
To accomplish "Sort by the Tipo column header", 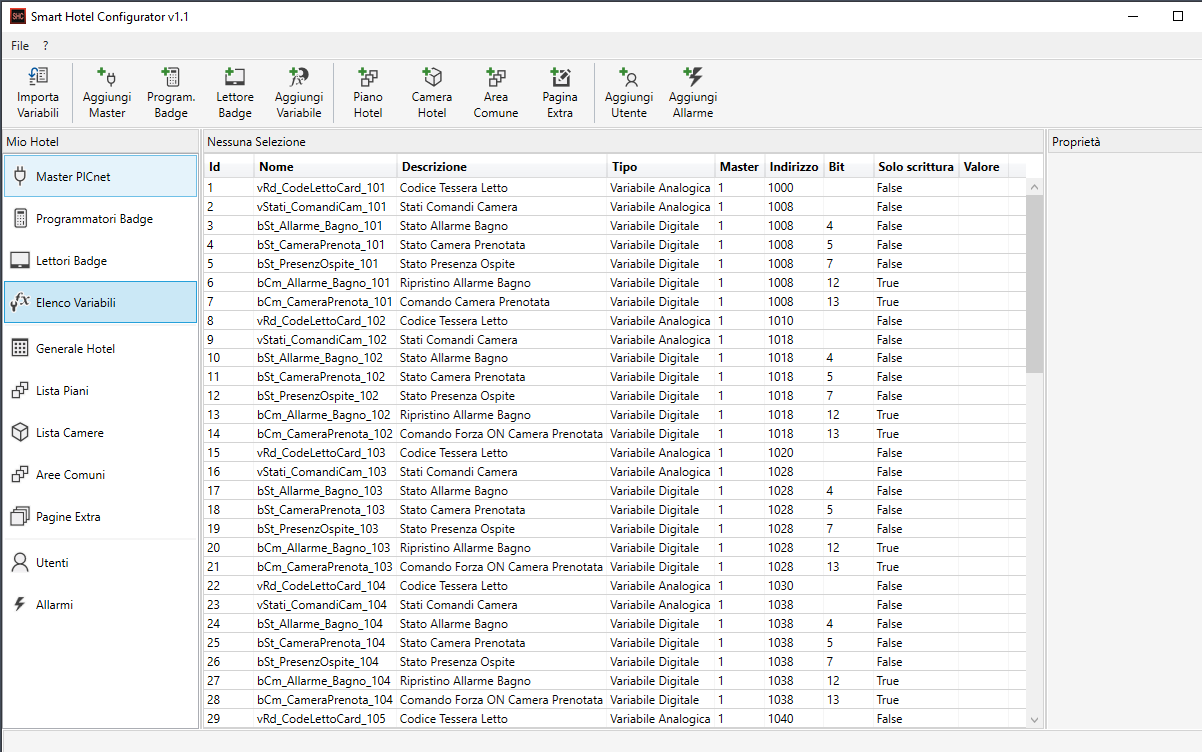I will pos(661,167).
